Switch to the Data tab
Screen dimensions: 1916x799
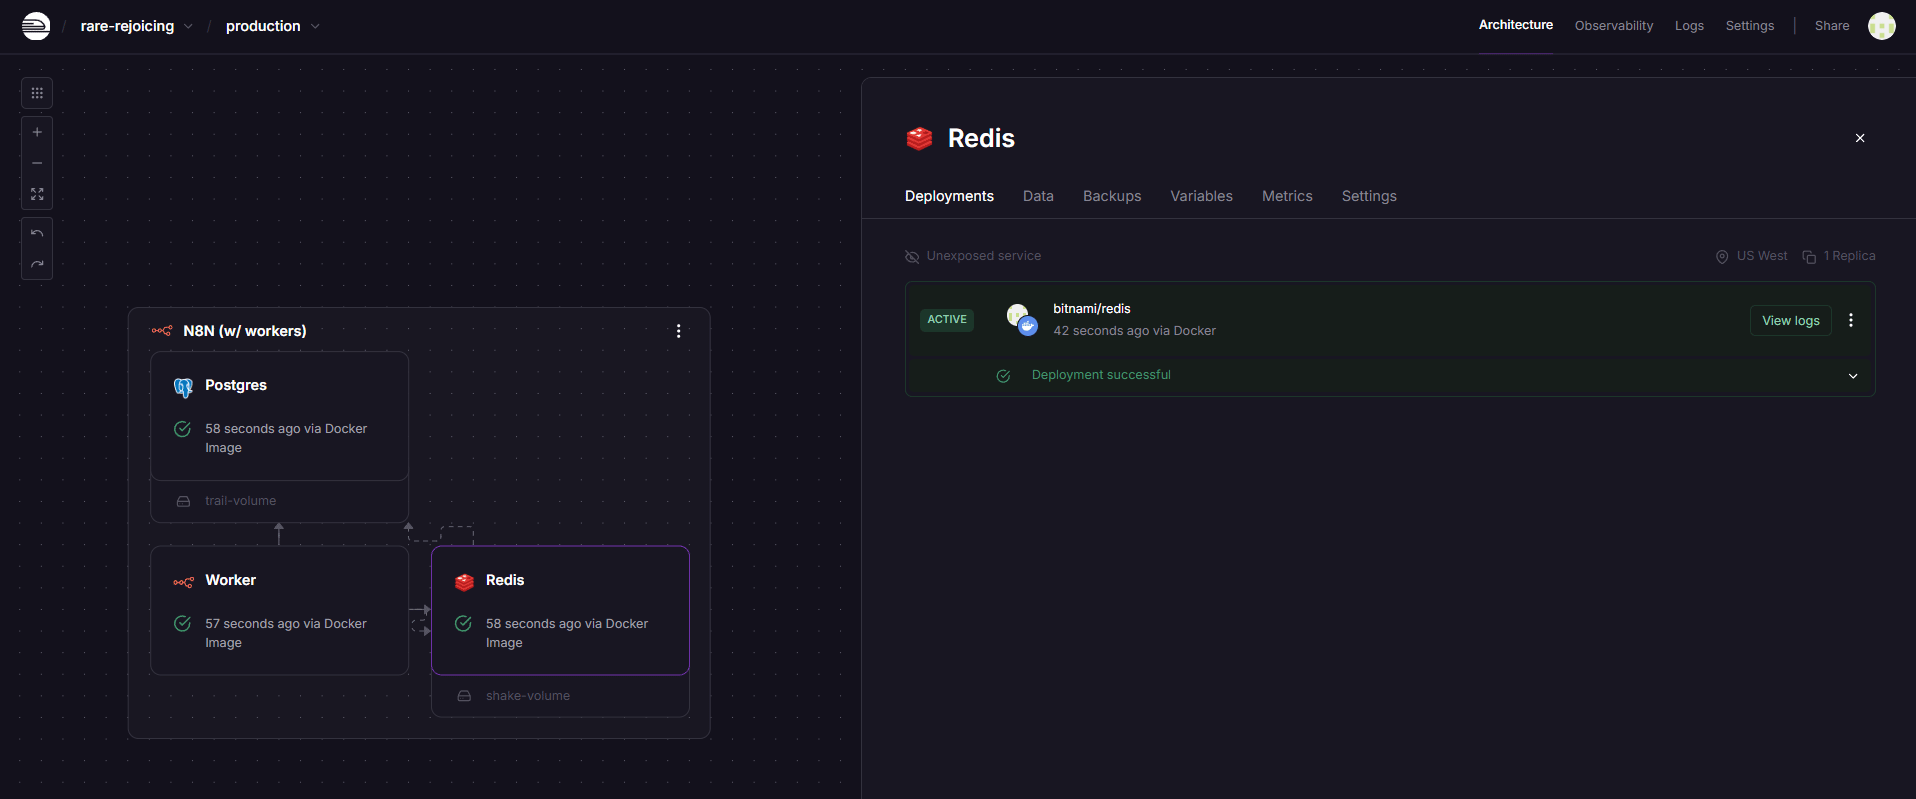[x=1038, y=196]
